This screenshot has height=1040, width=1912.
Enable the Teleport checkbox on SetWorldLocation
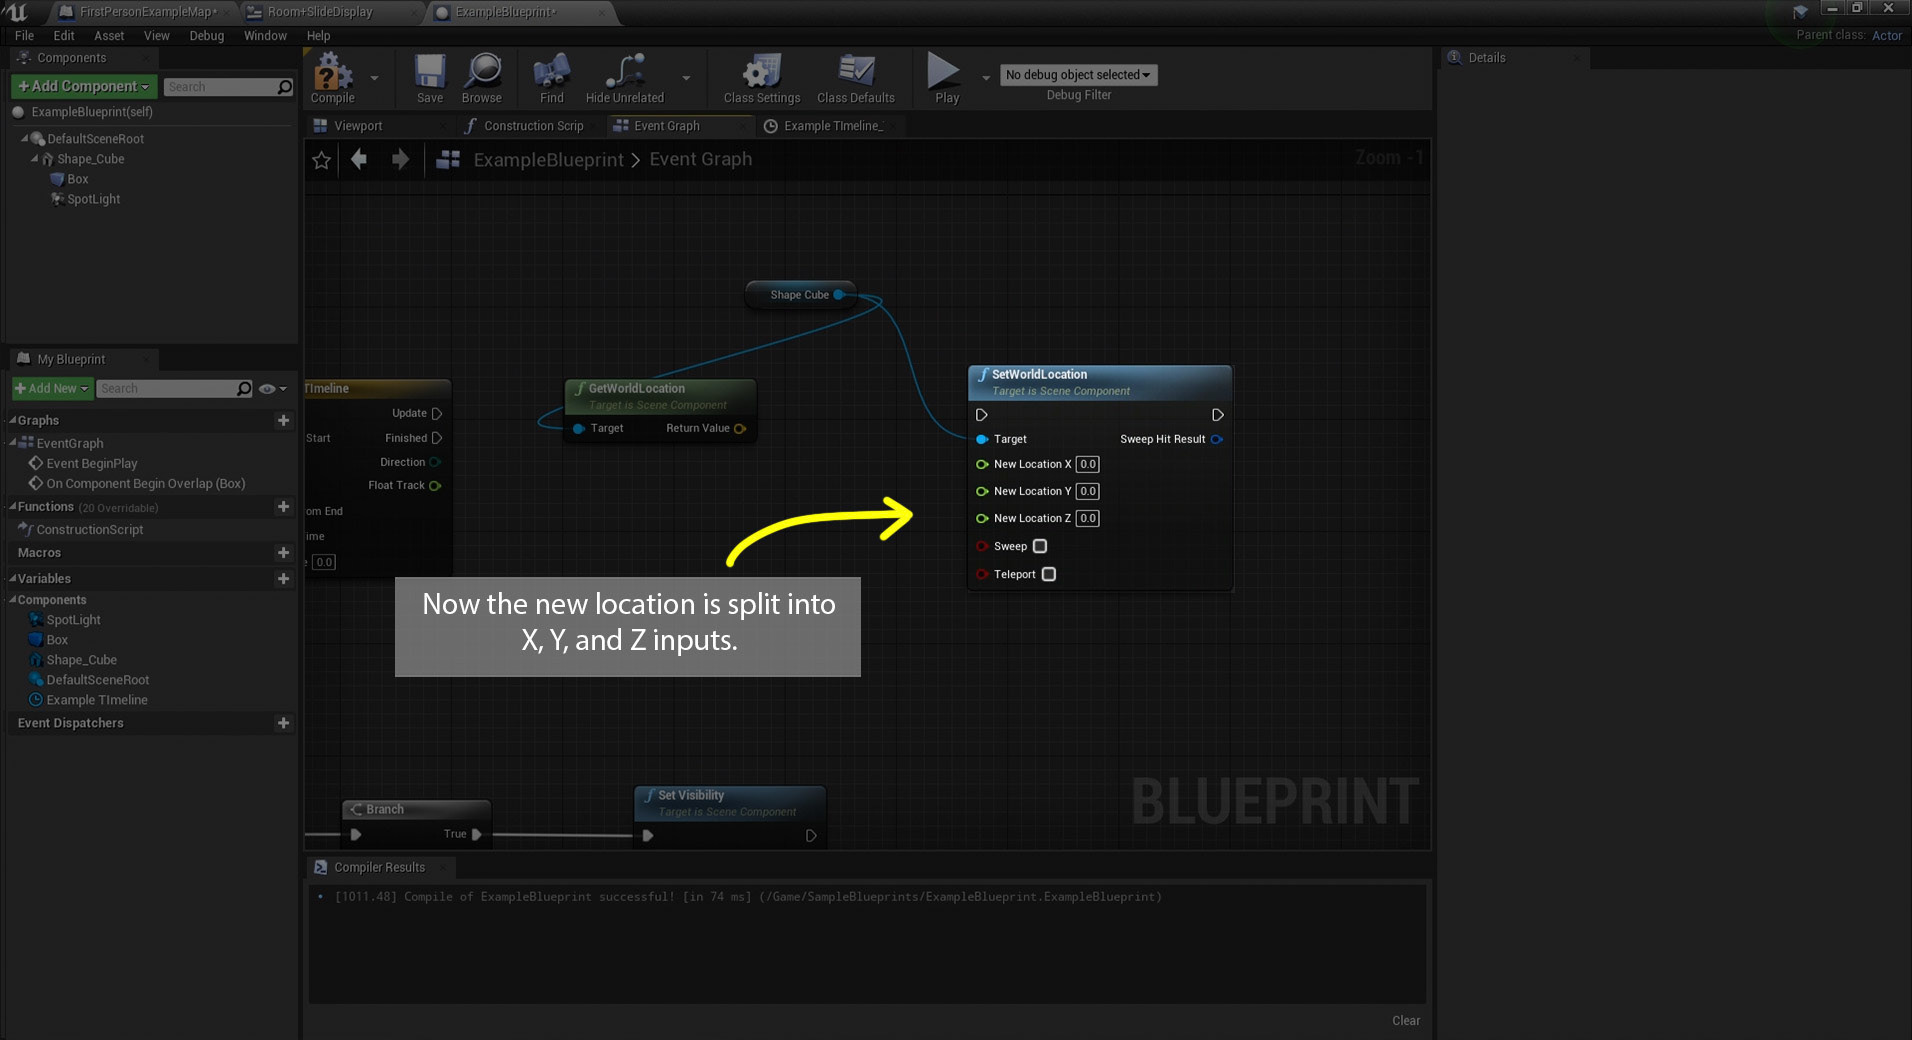click(1049, 574)
